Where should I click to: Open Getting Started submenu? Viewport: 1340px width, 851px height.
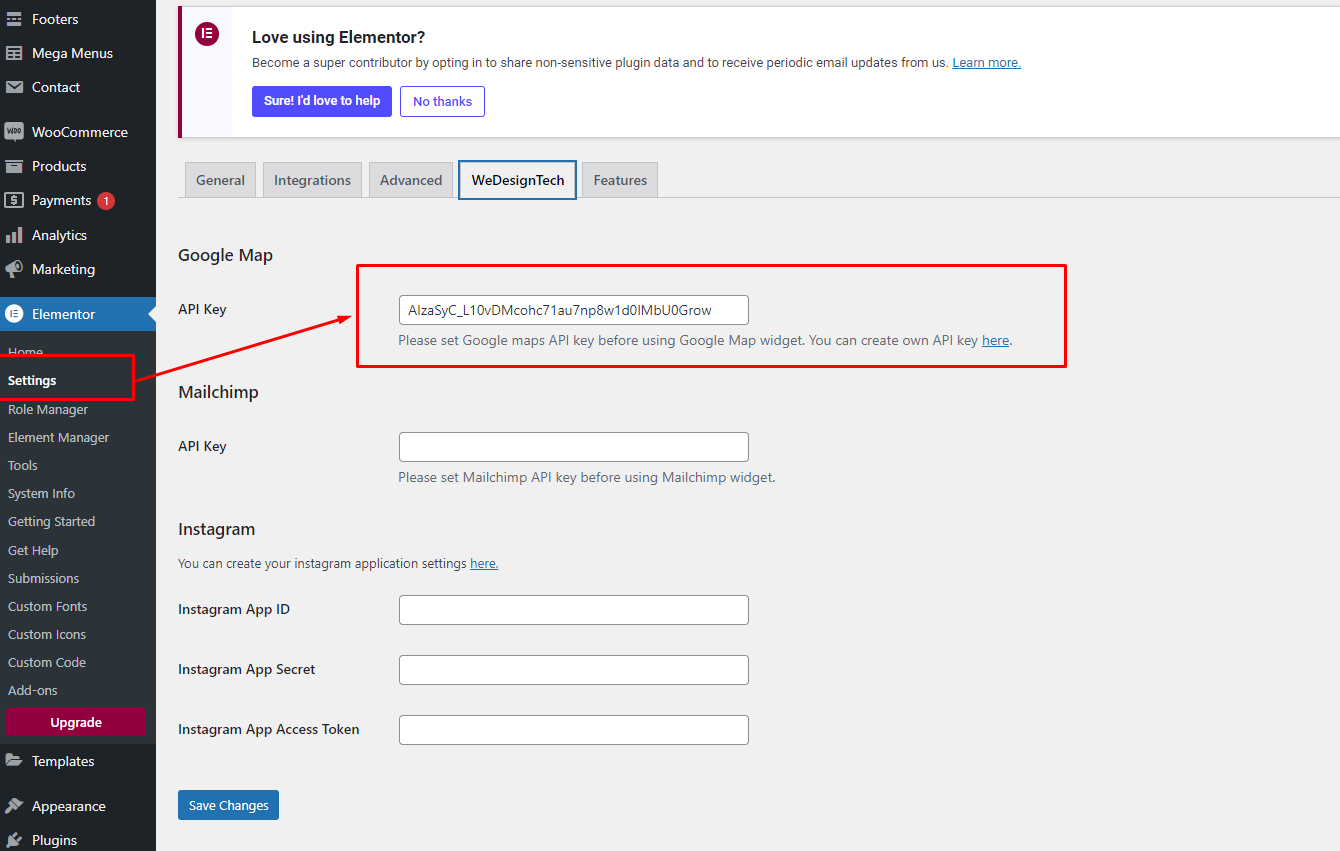pyautogui.click(x=51, y=521)
